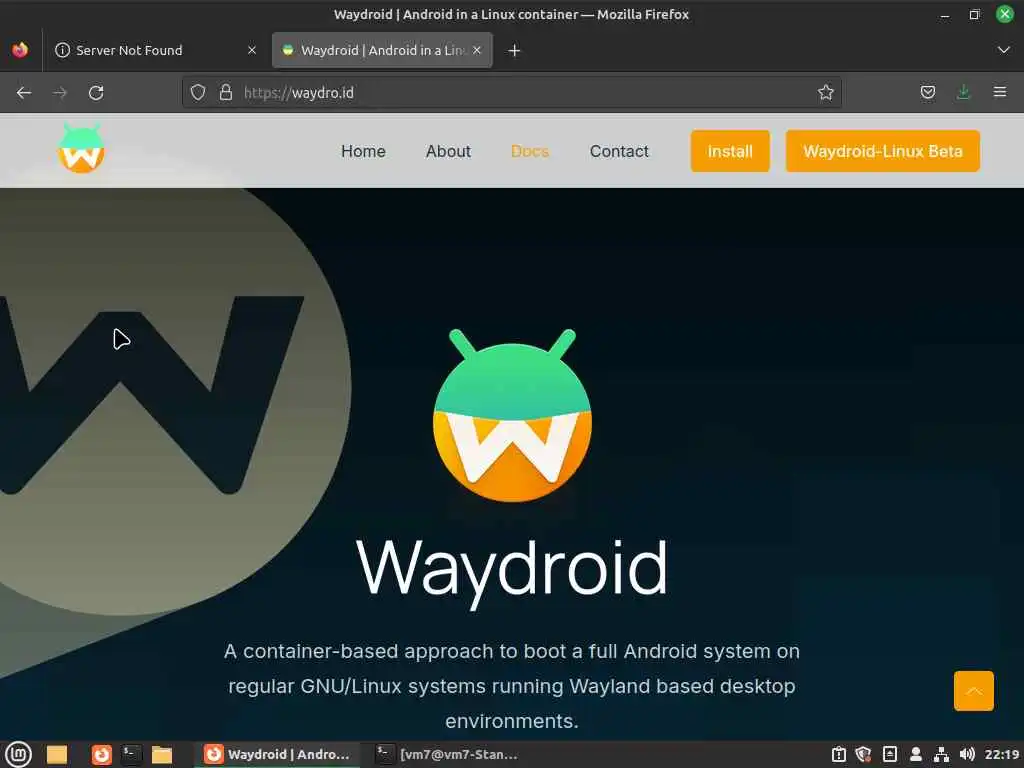Switch to Waydroid Firefox taskbar window
The image size is (1024, 768).
[x=277, y=754]
